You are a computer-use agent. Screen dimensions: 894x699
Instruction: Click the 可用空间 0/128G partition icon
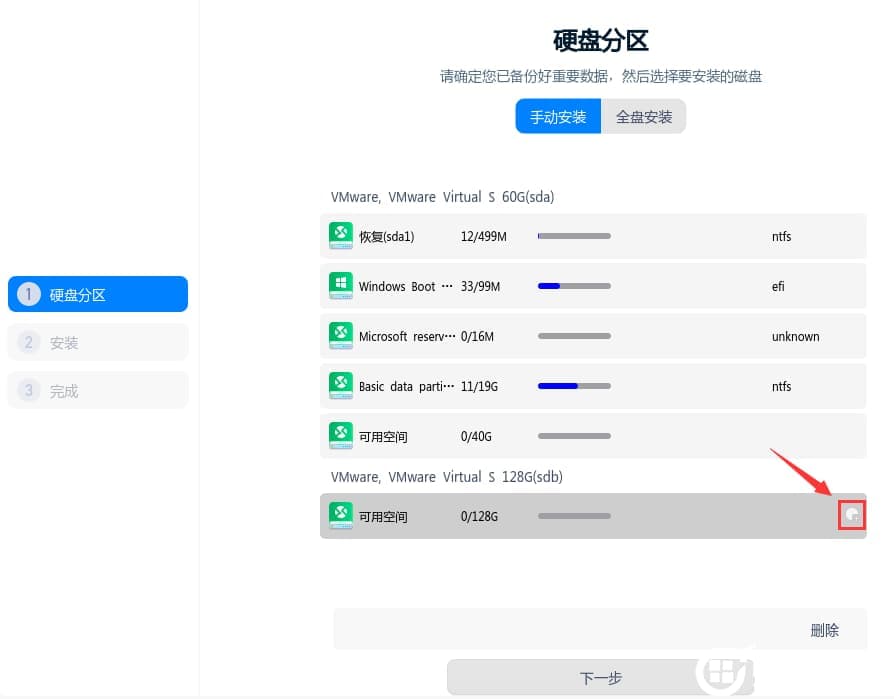click(x=341, y=516)
